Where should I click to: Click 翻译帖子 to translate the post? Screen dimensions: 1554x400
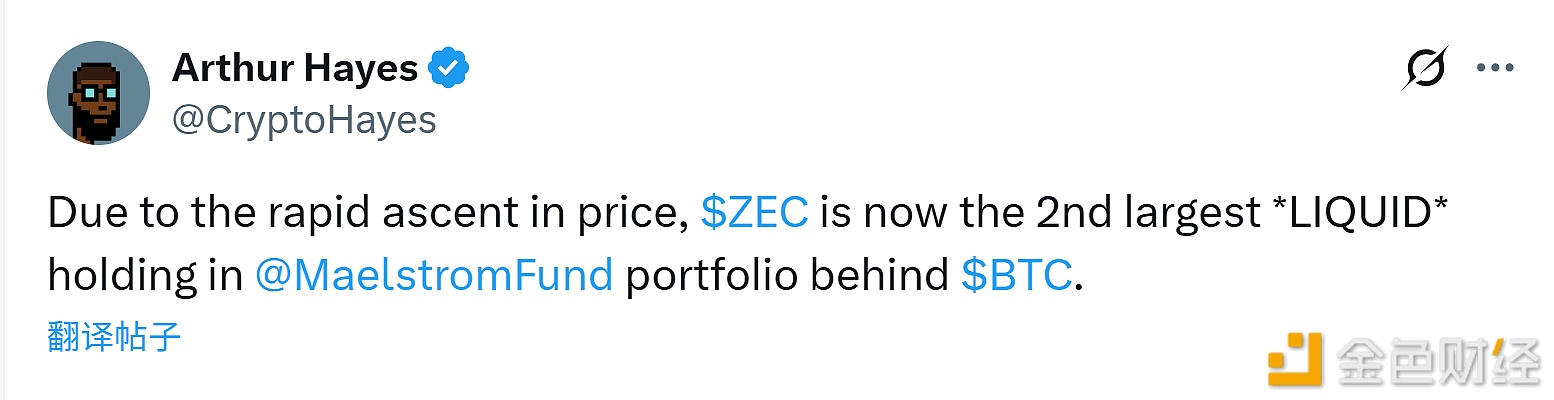(x=114, y=338)
